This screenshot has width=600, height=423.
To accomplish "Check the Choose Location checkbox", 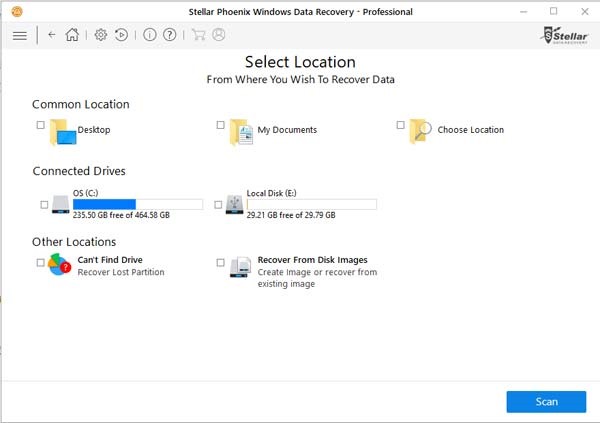I will pyautogui.click(x=400, y=125).
